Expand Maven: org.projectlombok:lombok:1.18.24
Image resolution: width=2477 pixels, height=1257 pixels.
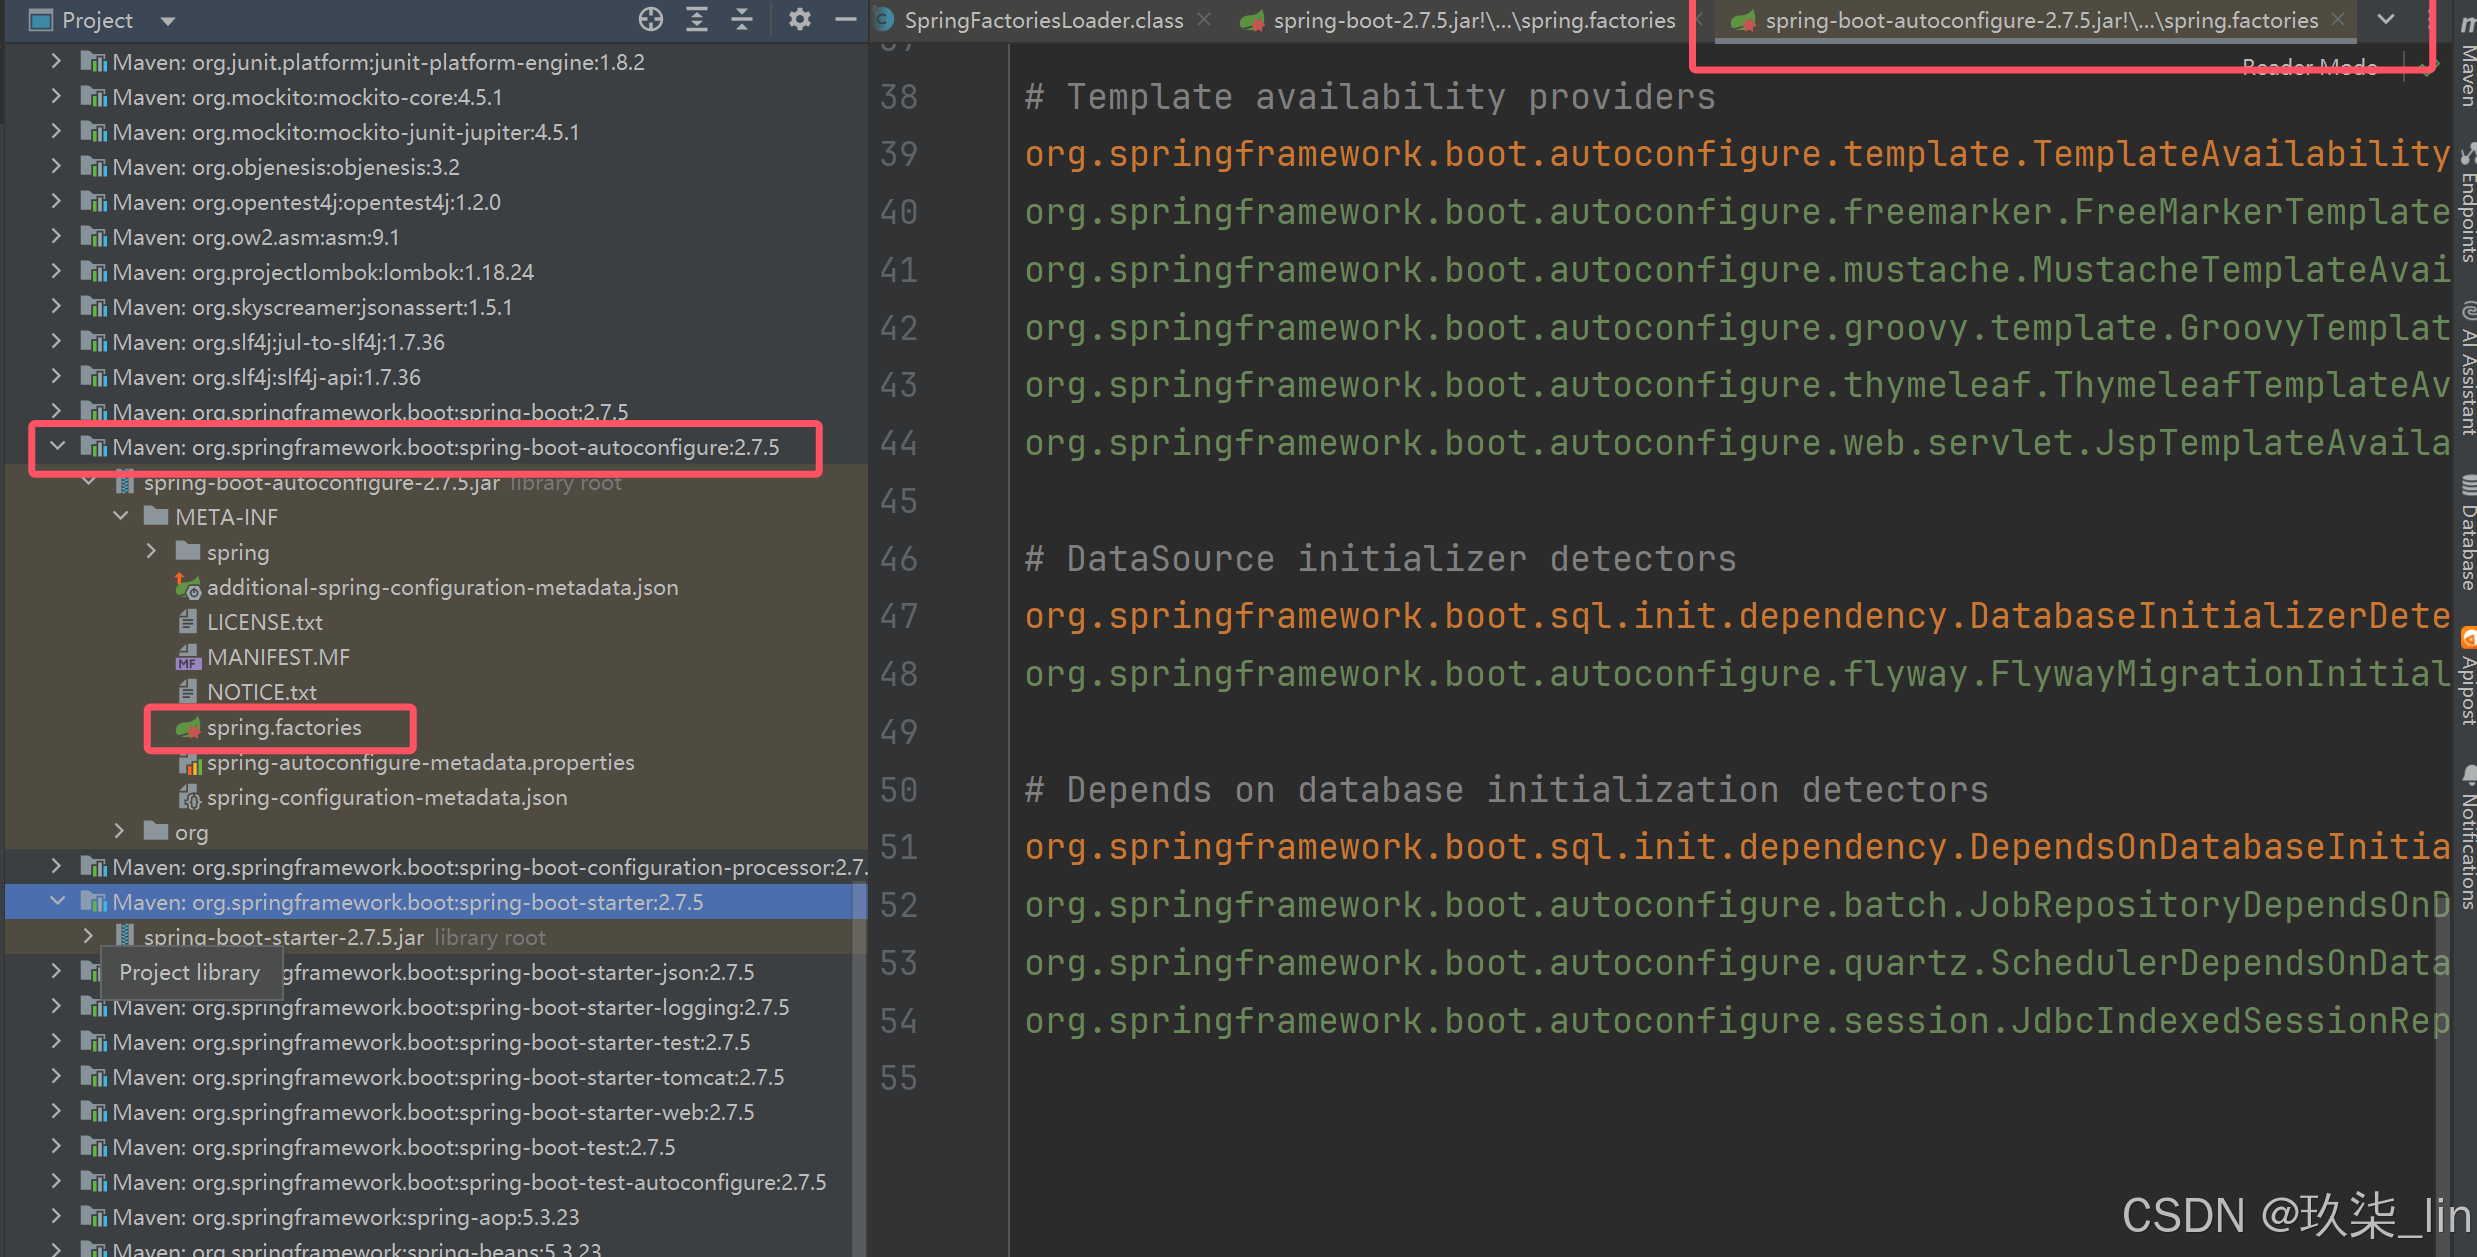[57, 271]
